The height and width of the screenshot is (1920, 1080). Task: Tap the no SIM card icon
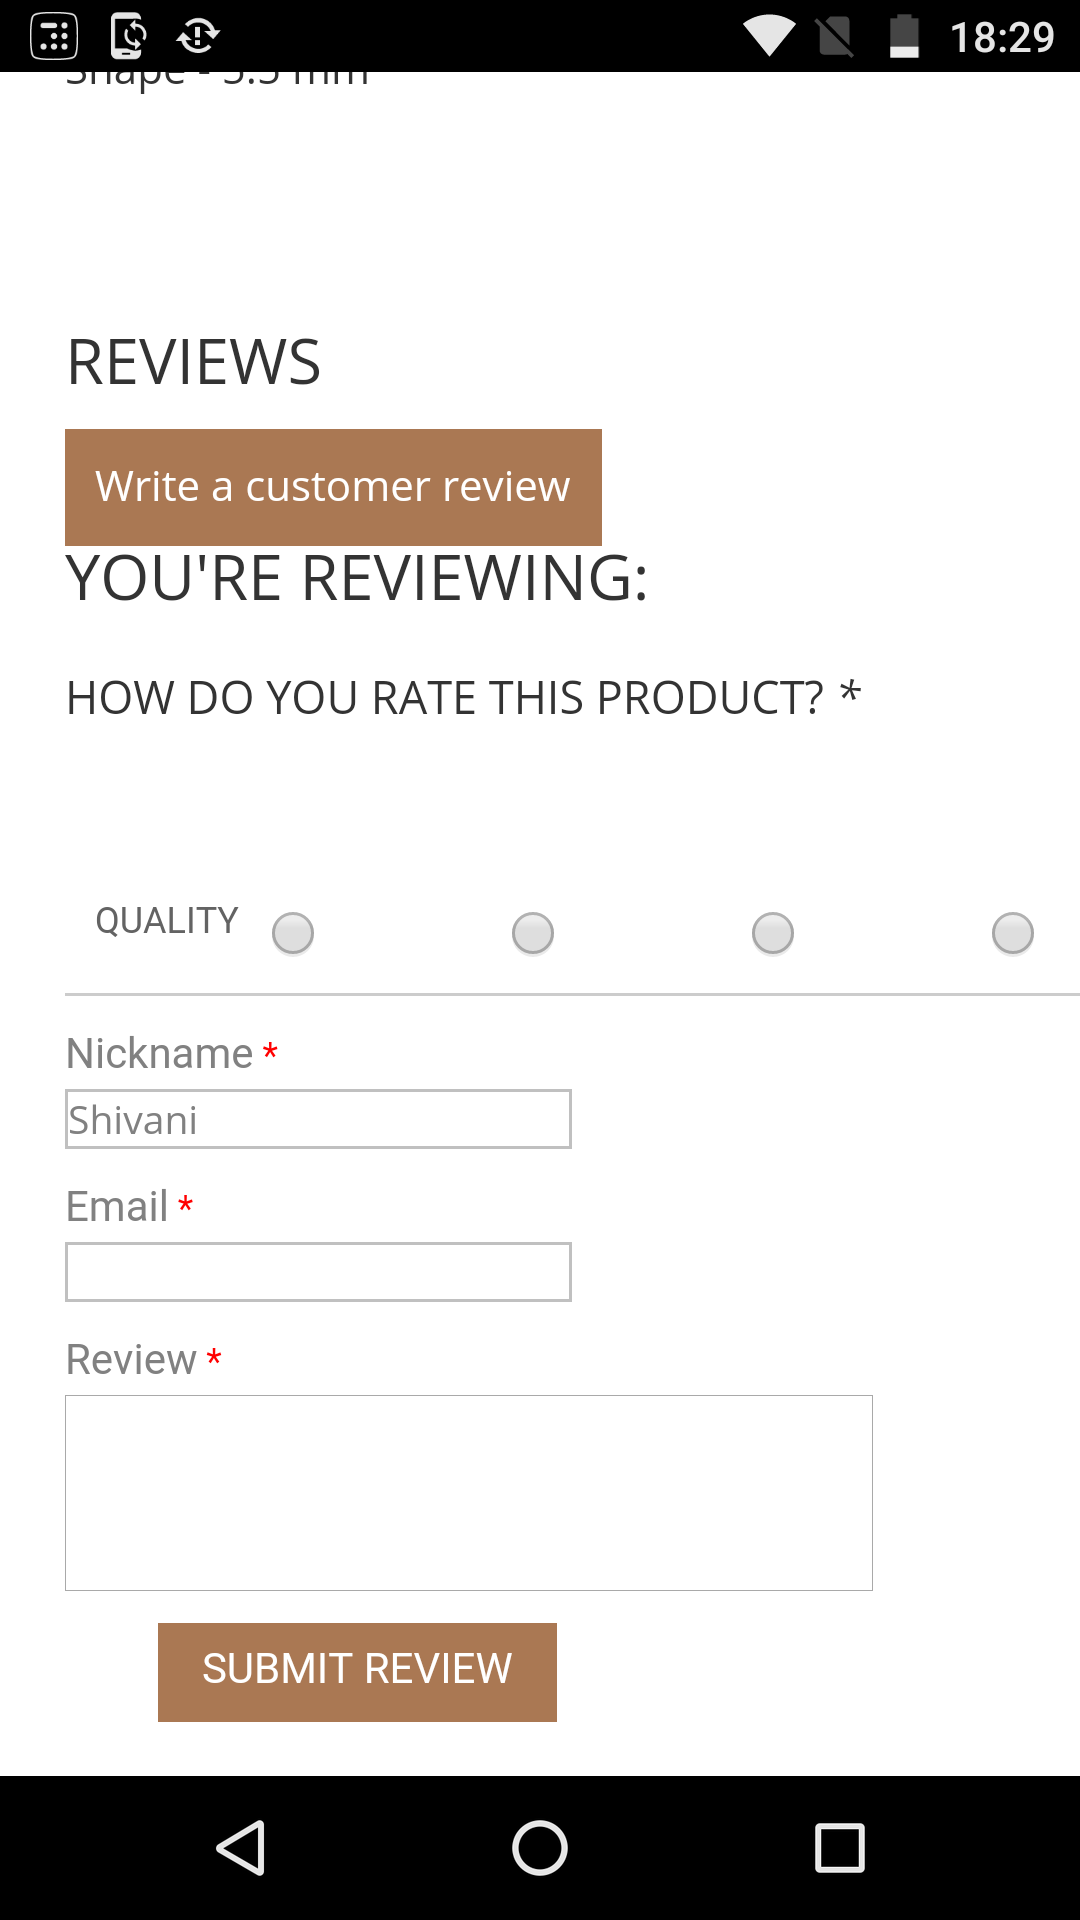[x=835, y=37]
